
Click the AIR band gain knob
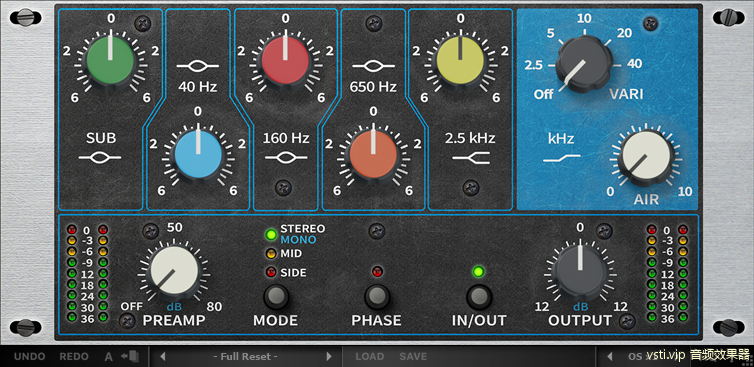pos(645,158)
